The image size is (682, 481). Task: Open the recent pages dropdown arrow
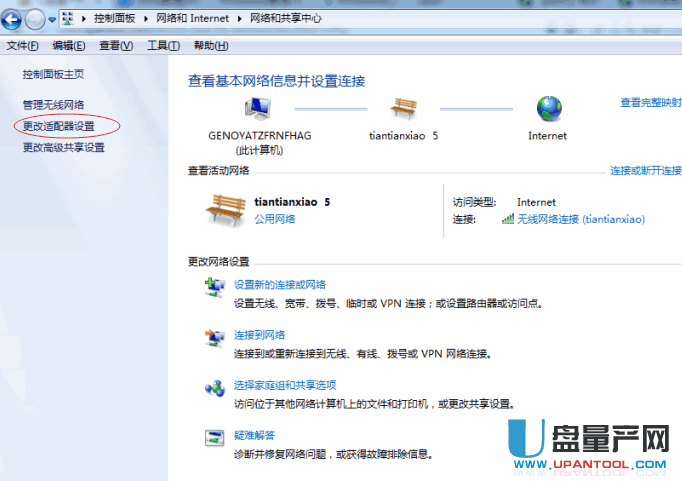point(52,19)
